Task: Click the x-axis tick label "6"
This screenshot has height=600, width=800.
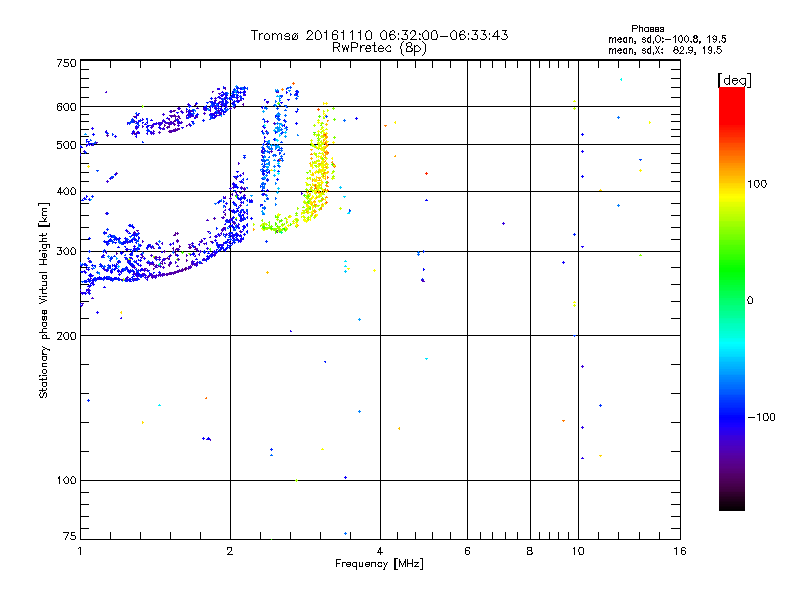Action: click(x=467, y=551)
